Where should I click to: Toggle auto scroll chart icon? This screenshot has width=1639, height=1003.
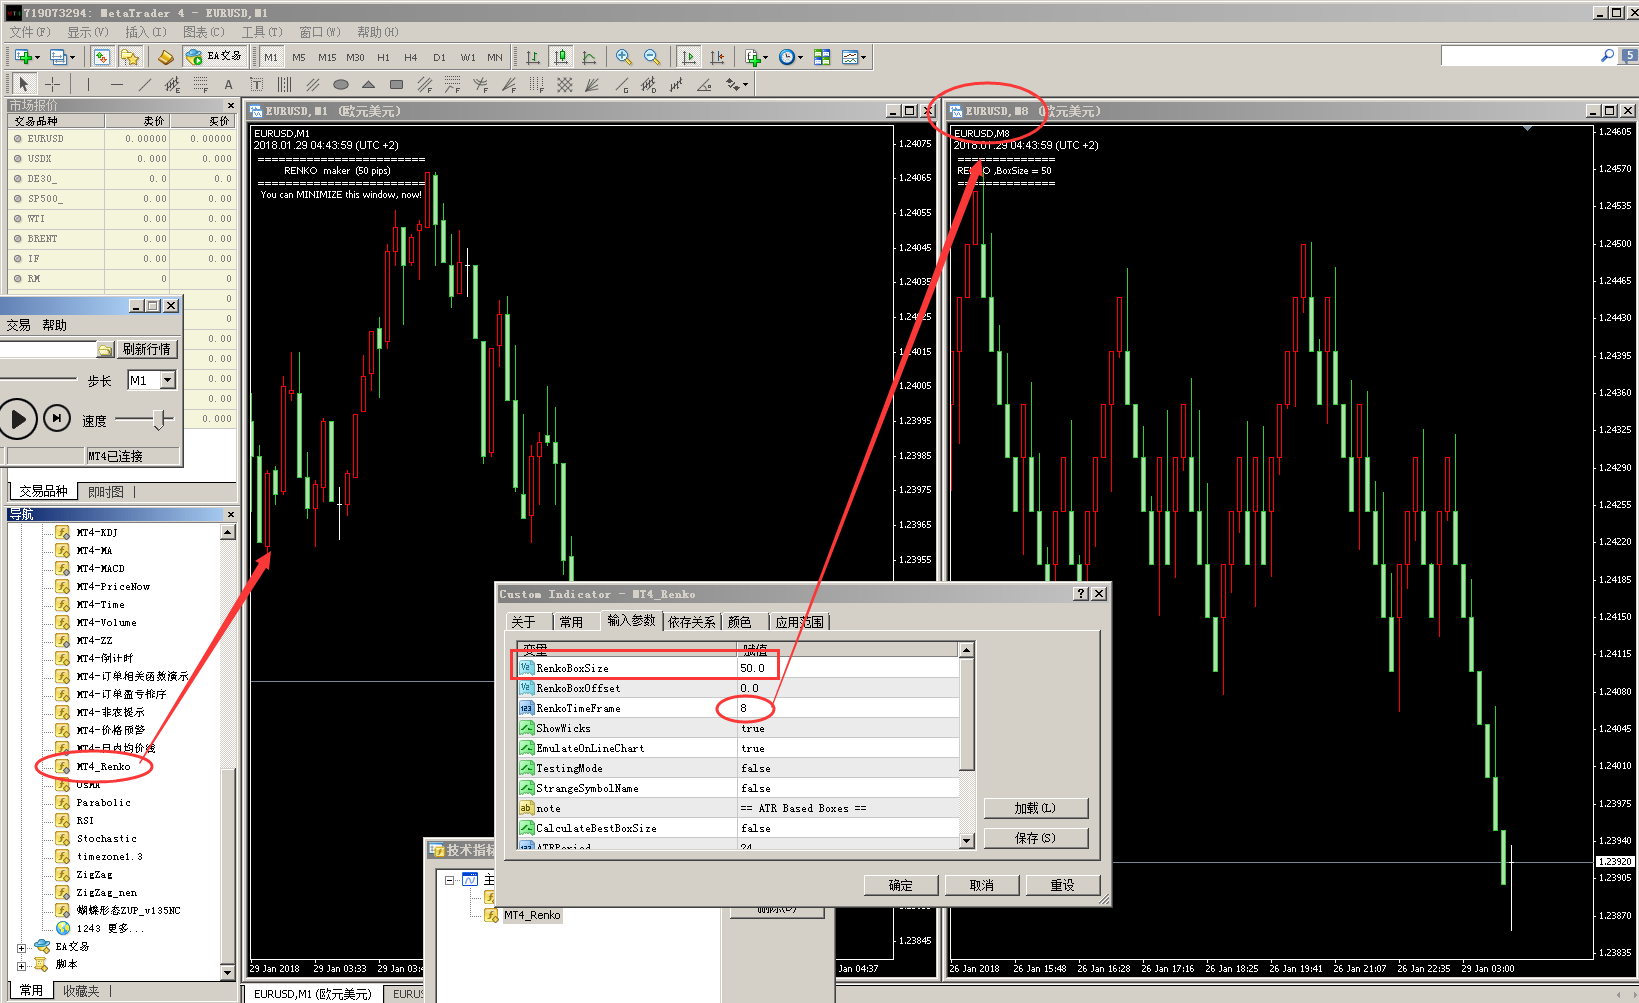pyautogui.click(x=688, y=57)
